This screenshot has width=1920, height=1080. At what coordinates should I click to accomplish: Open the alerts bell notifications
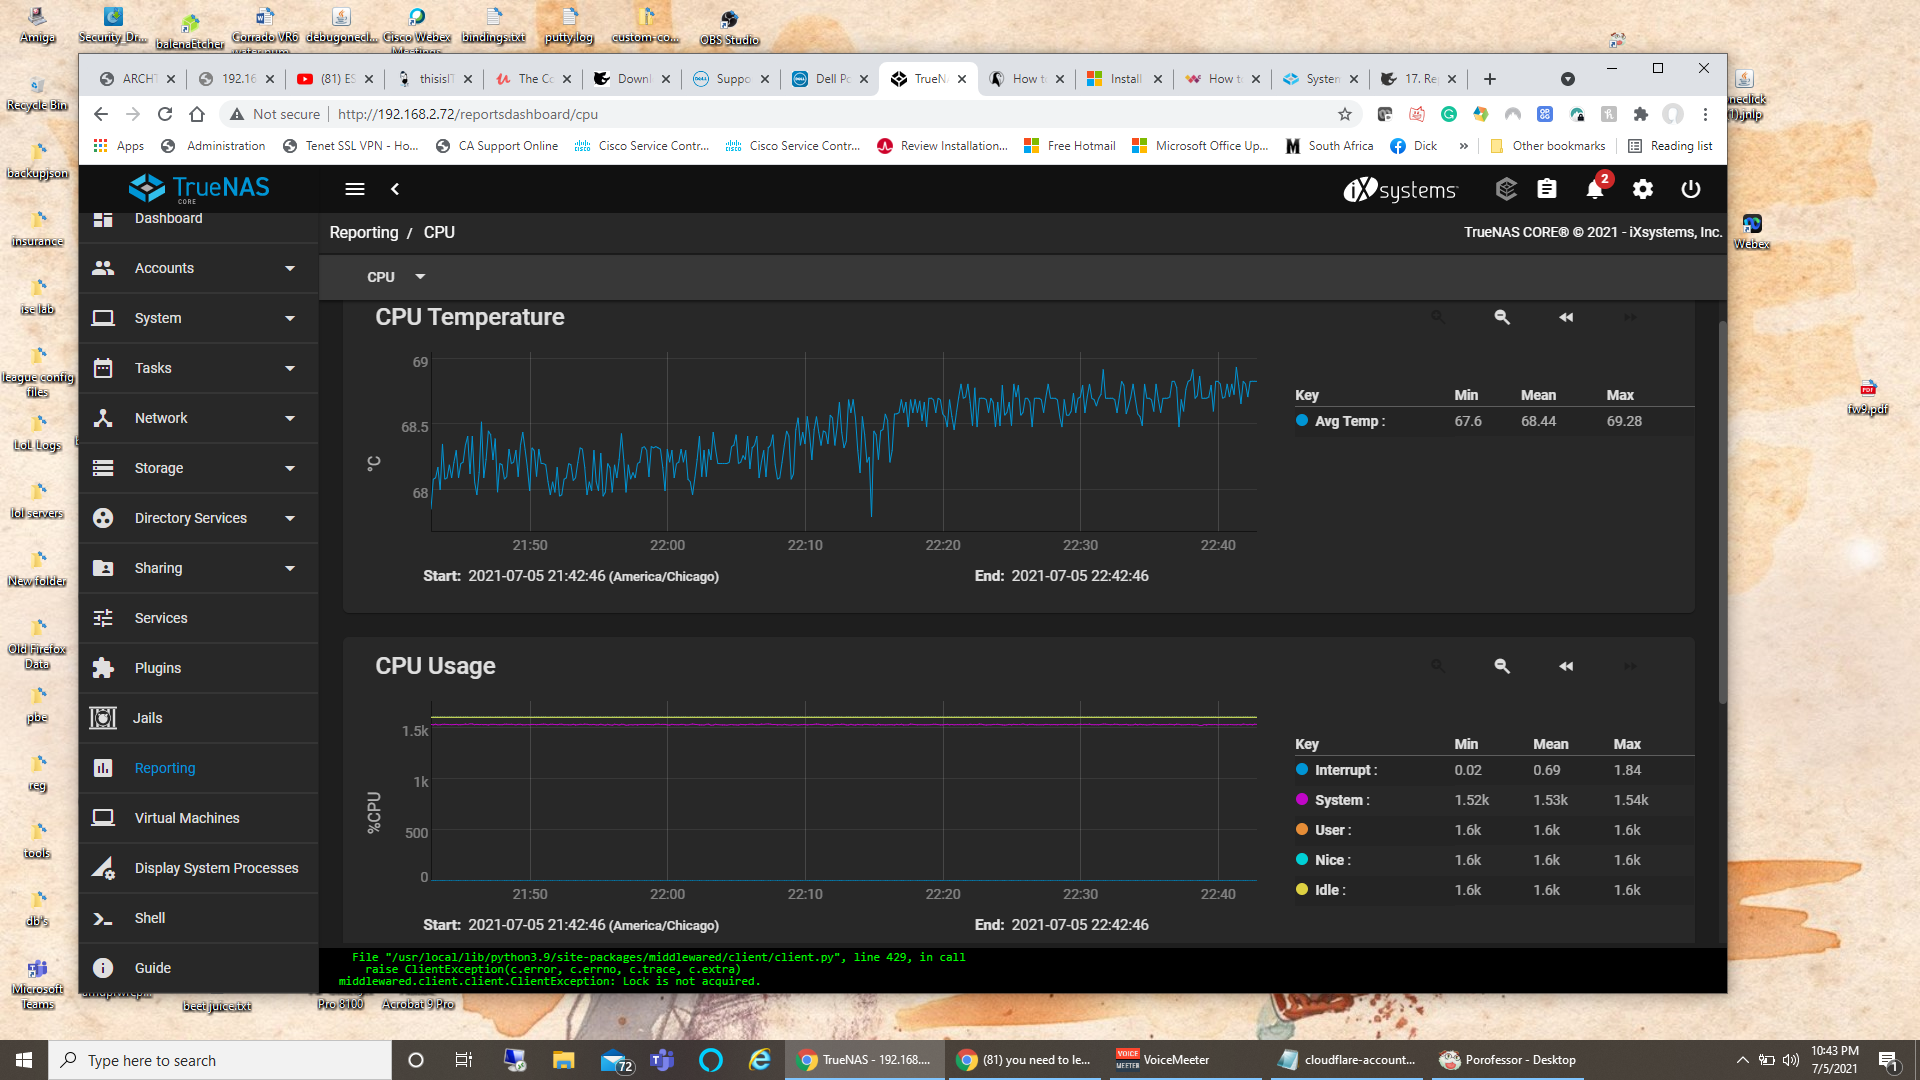click(x=1595, y=189)
